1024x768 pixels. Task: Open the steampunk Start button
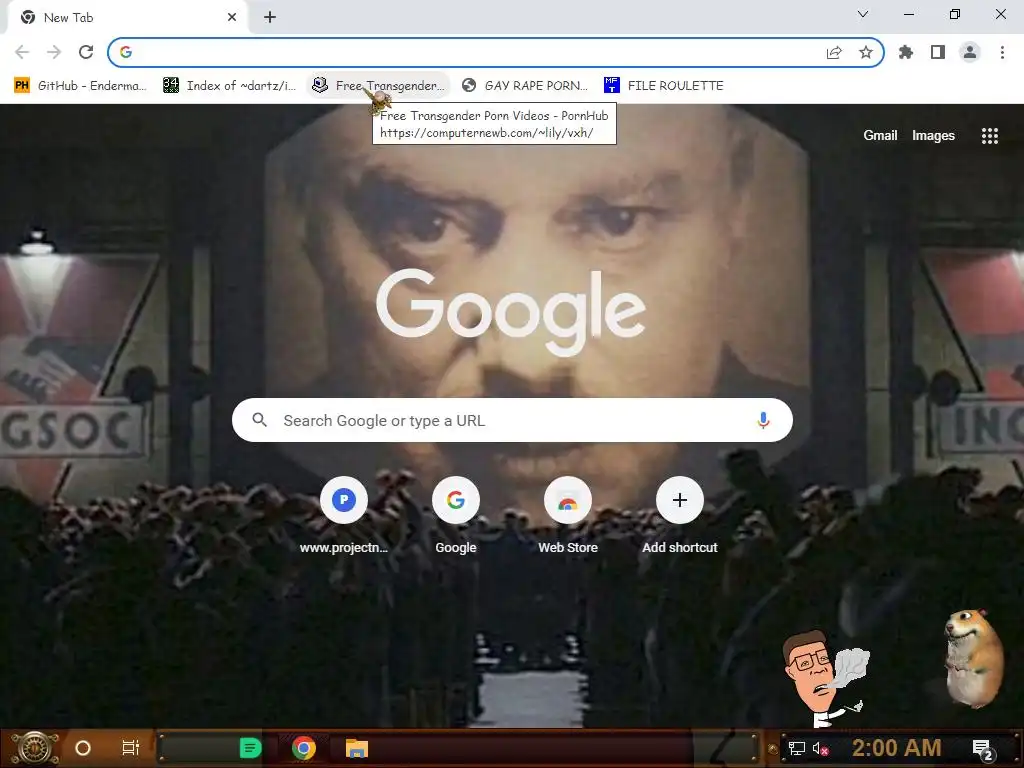coord(35,748)
